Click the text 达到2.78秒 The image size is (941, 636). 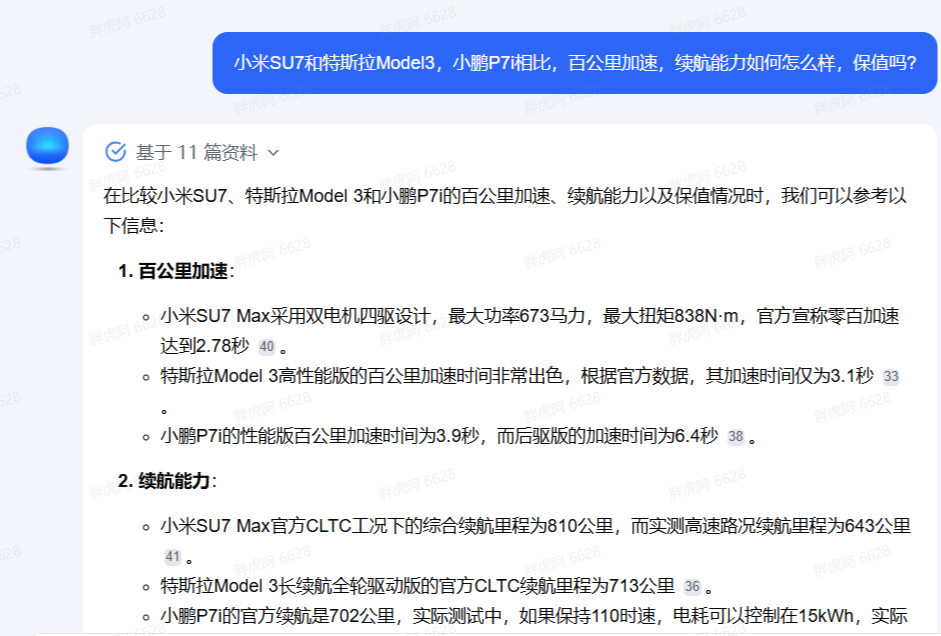[x=205, y=346]
